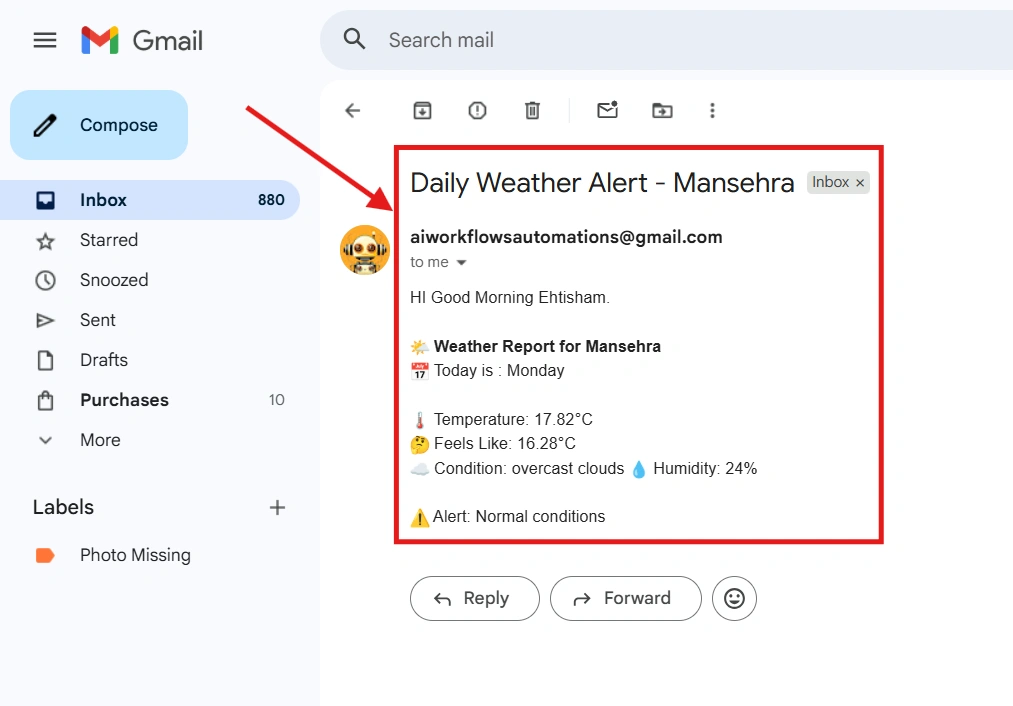Forward the email to someone

point(625,598)
